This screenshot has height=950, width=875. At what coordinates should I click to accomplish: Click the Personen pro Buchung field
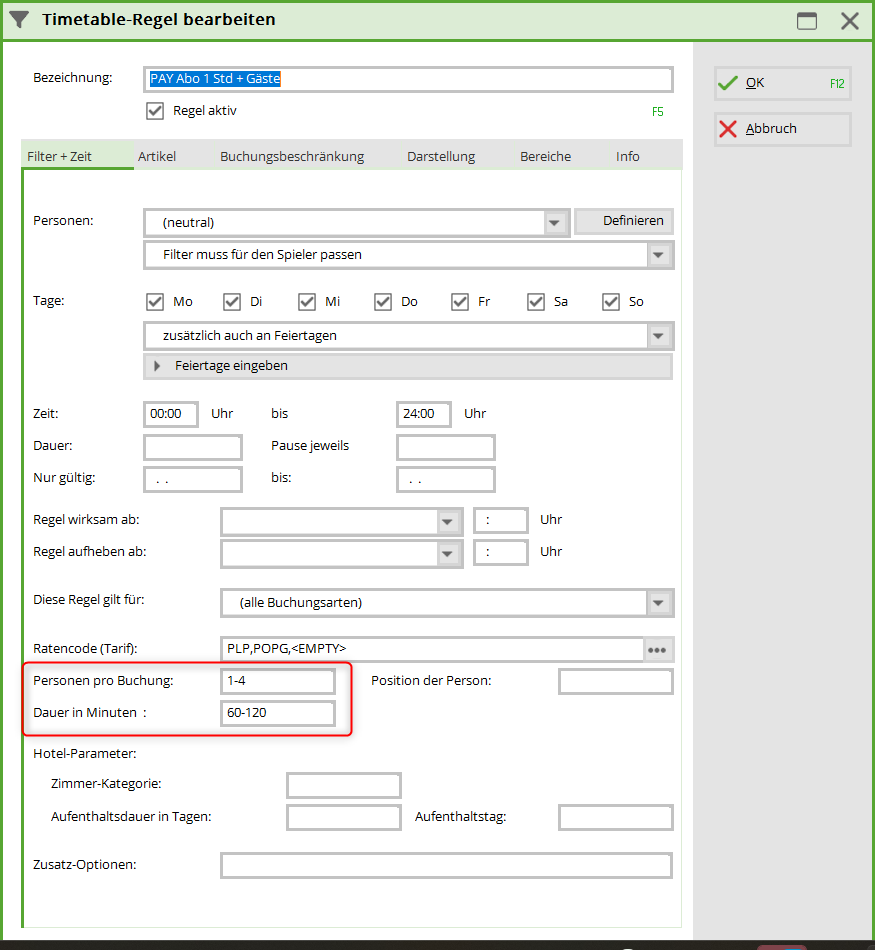[278, 681]
